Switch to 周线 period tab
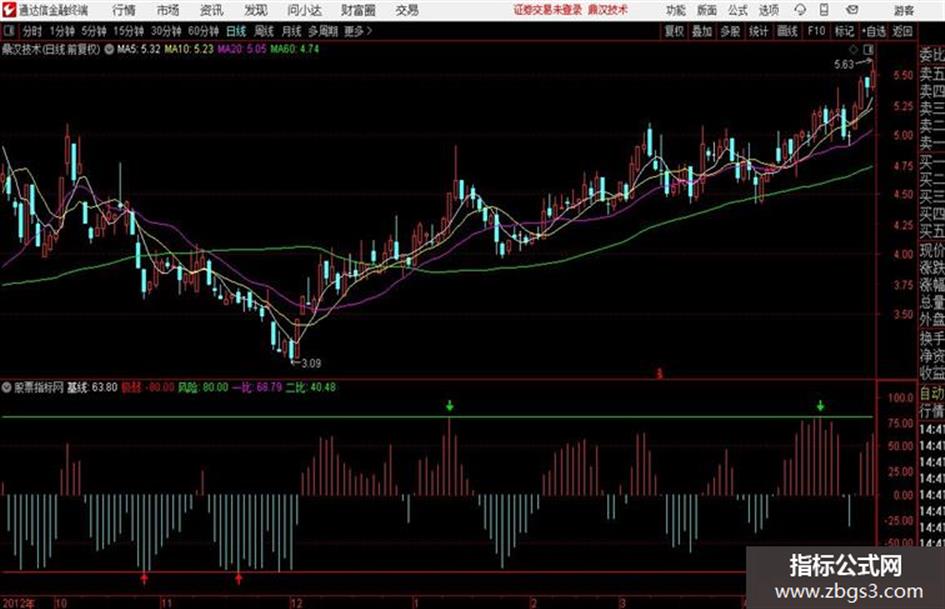 (264, 31)
